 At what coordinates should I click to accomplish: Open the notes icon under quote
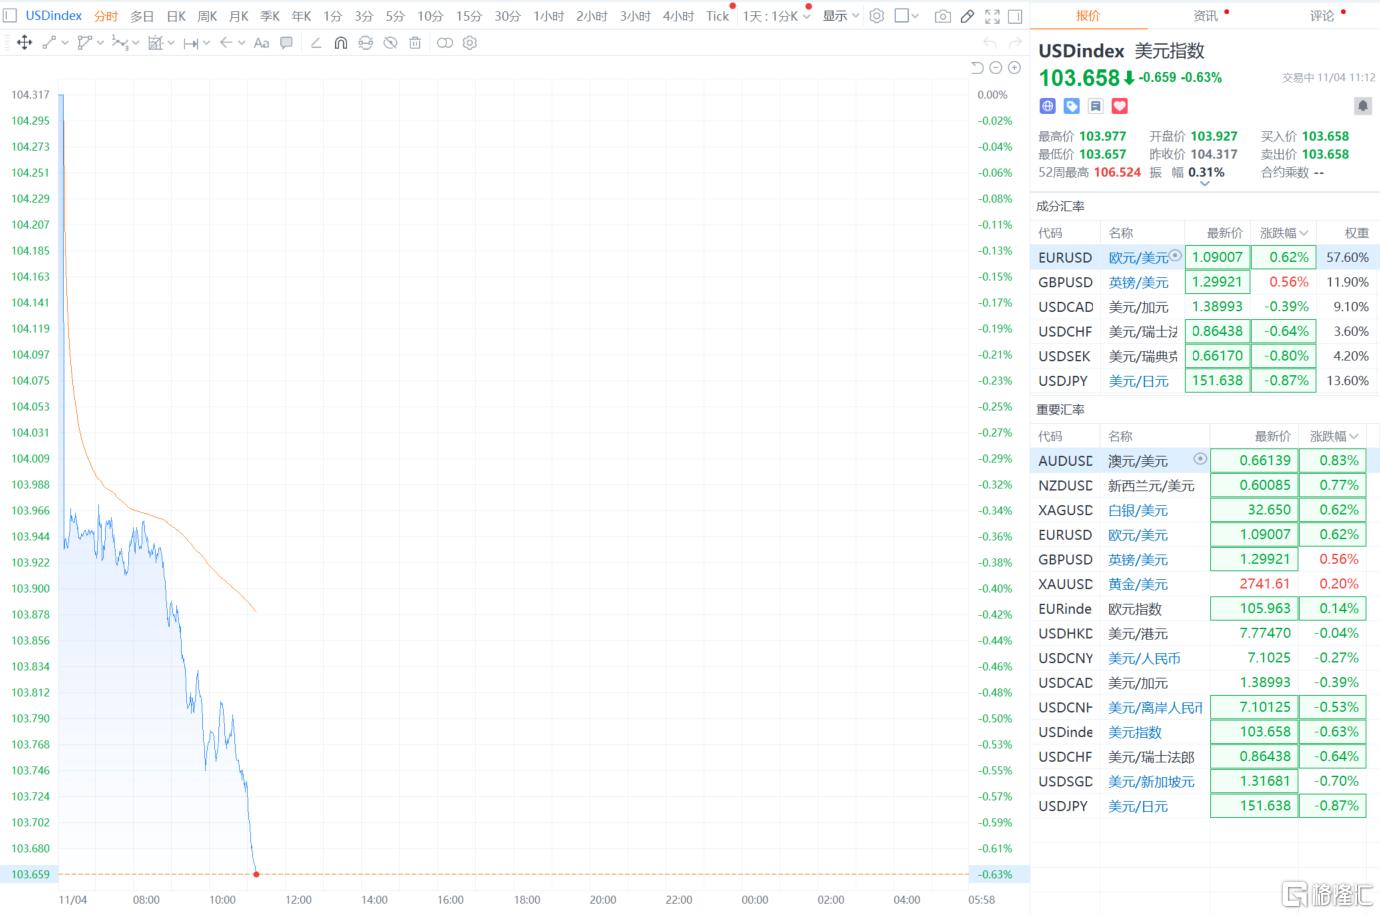click(1095, 106)
